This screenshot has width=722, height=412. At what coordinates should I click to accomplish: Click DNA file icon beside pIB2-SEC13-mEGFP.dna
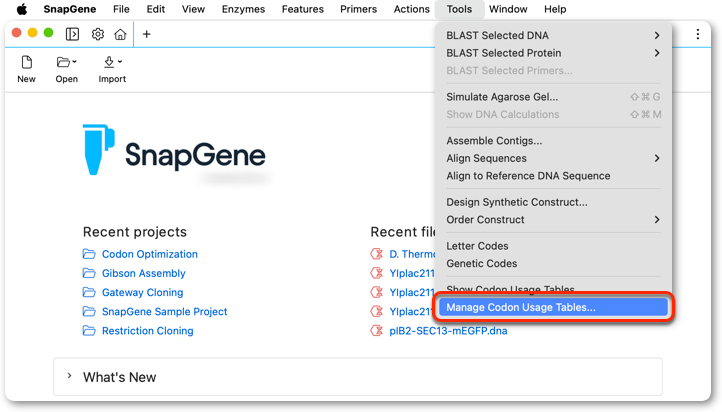pos(377,331)
